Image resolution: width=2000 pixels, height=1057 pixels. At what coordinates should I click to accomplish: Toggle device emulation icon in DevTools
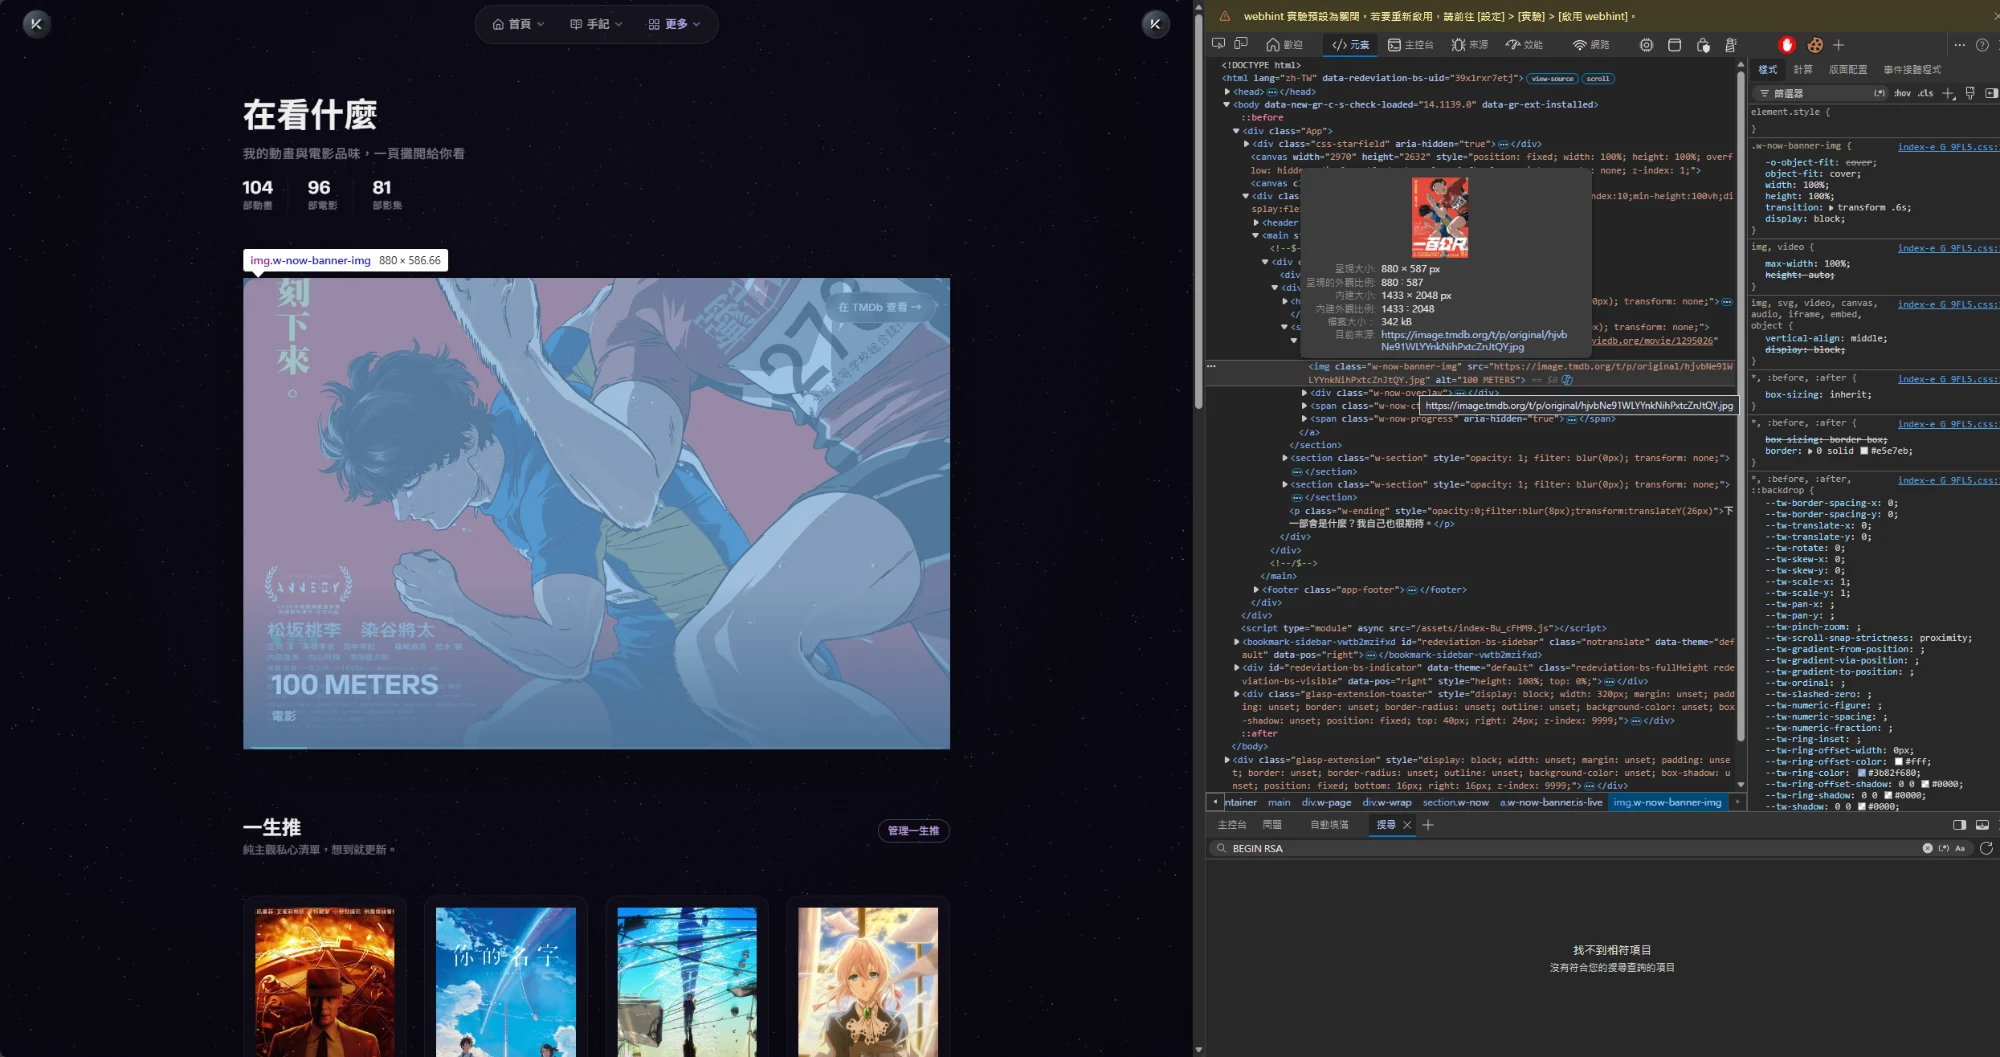(1241, 44)
